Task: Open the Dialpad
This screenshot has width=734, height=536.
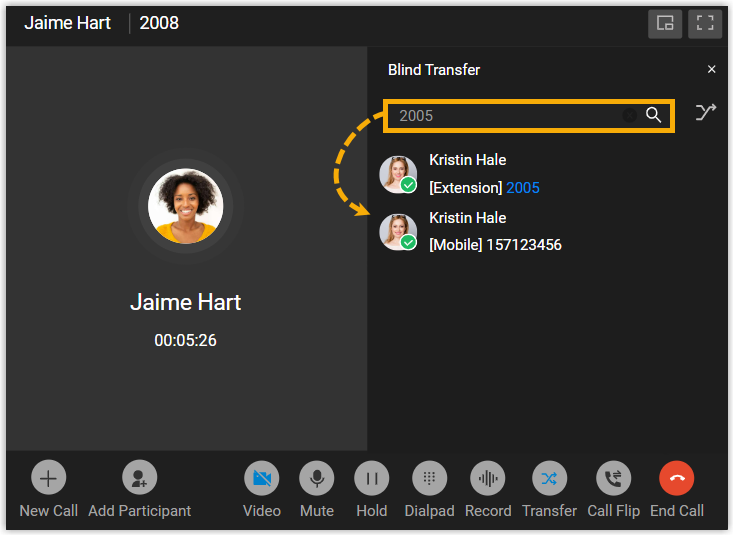Action: point(429,478)
